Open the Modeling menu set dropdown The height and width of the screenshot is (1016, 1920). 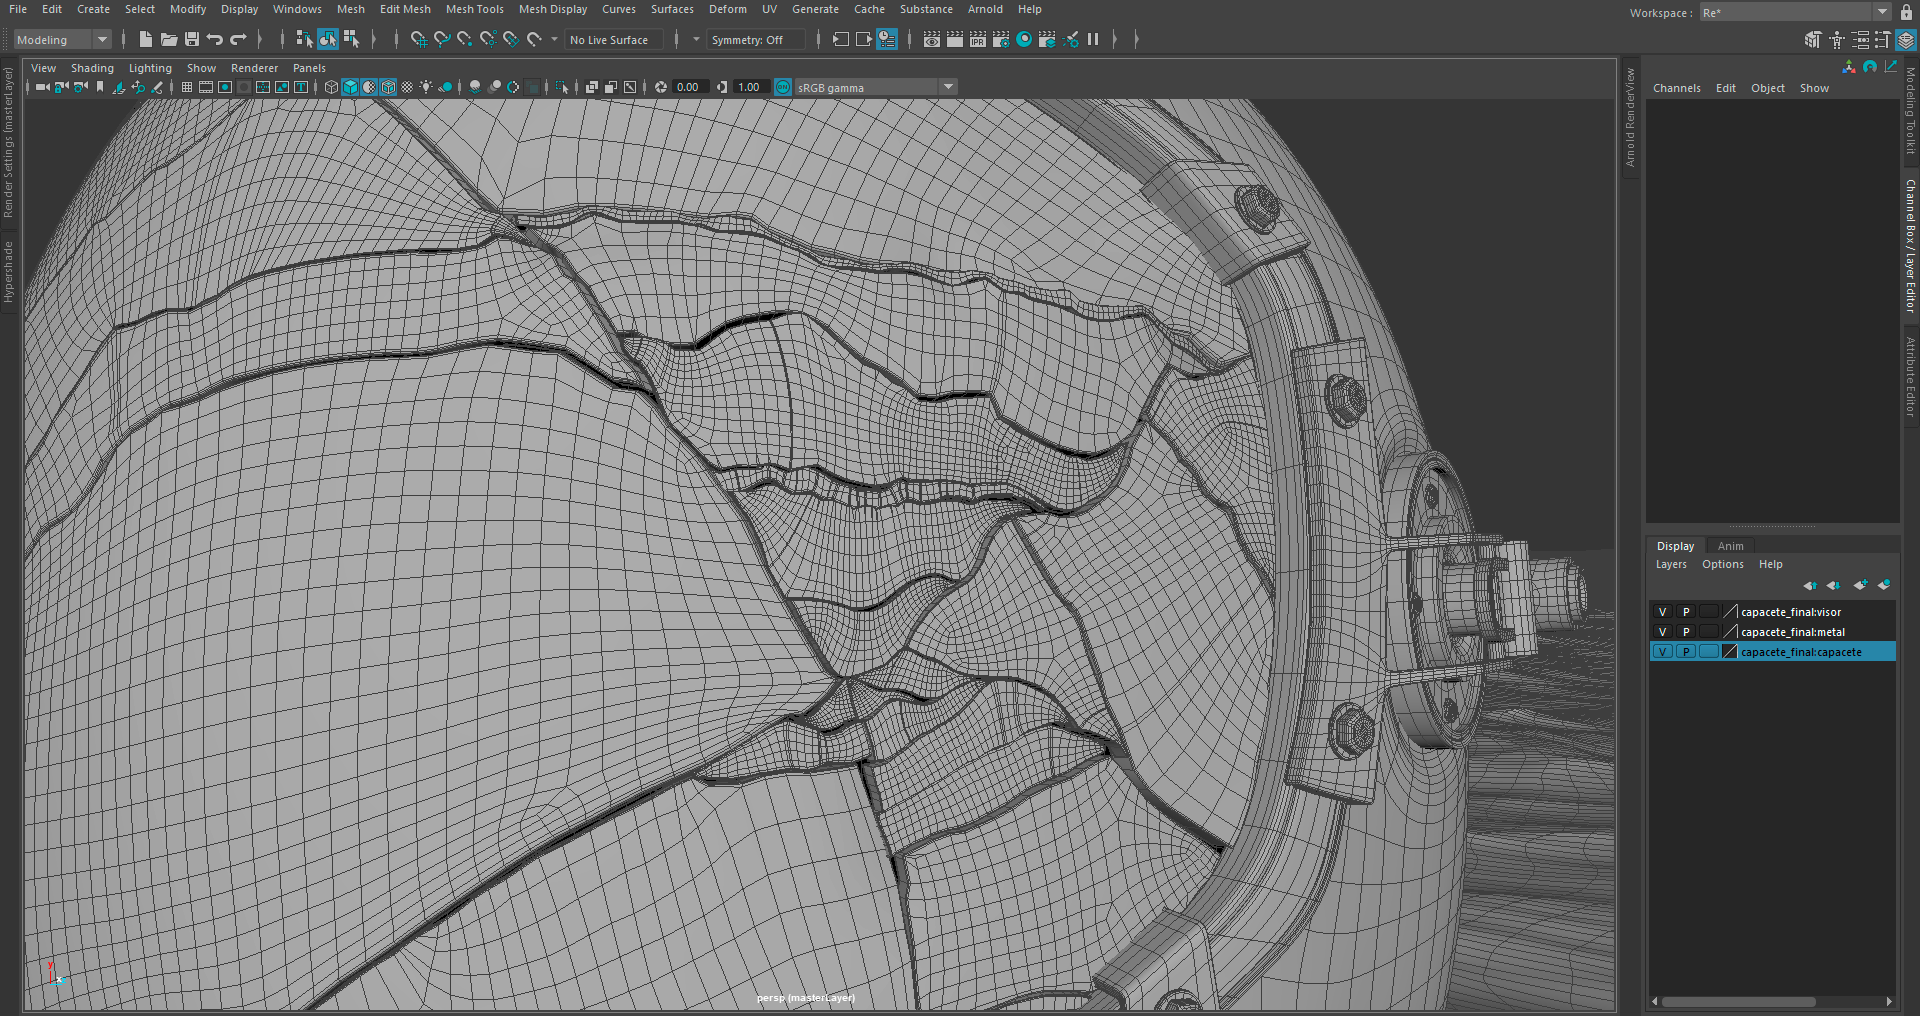pos(62,40)
